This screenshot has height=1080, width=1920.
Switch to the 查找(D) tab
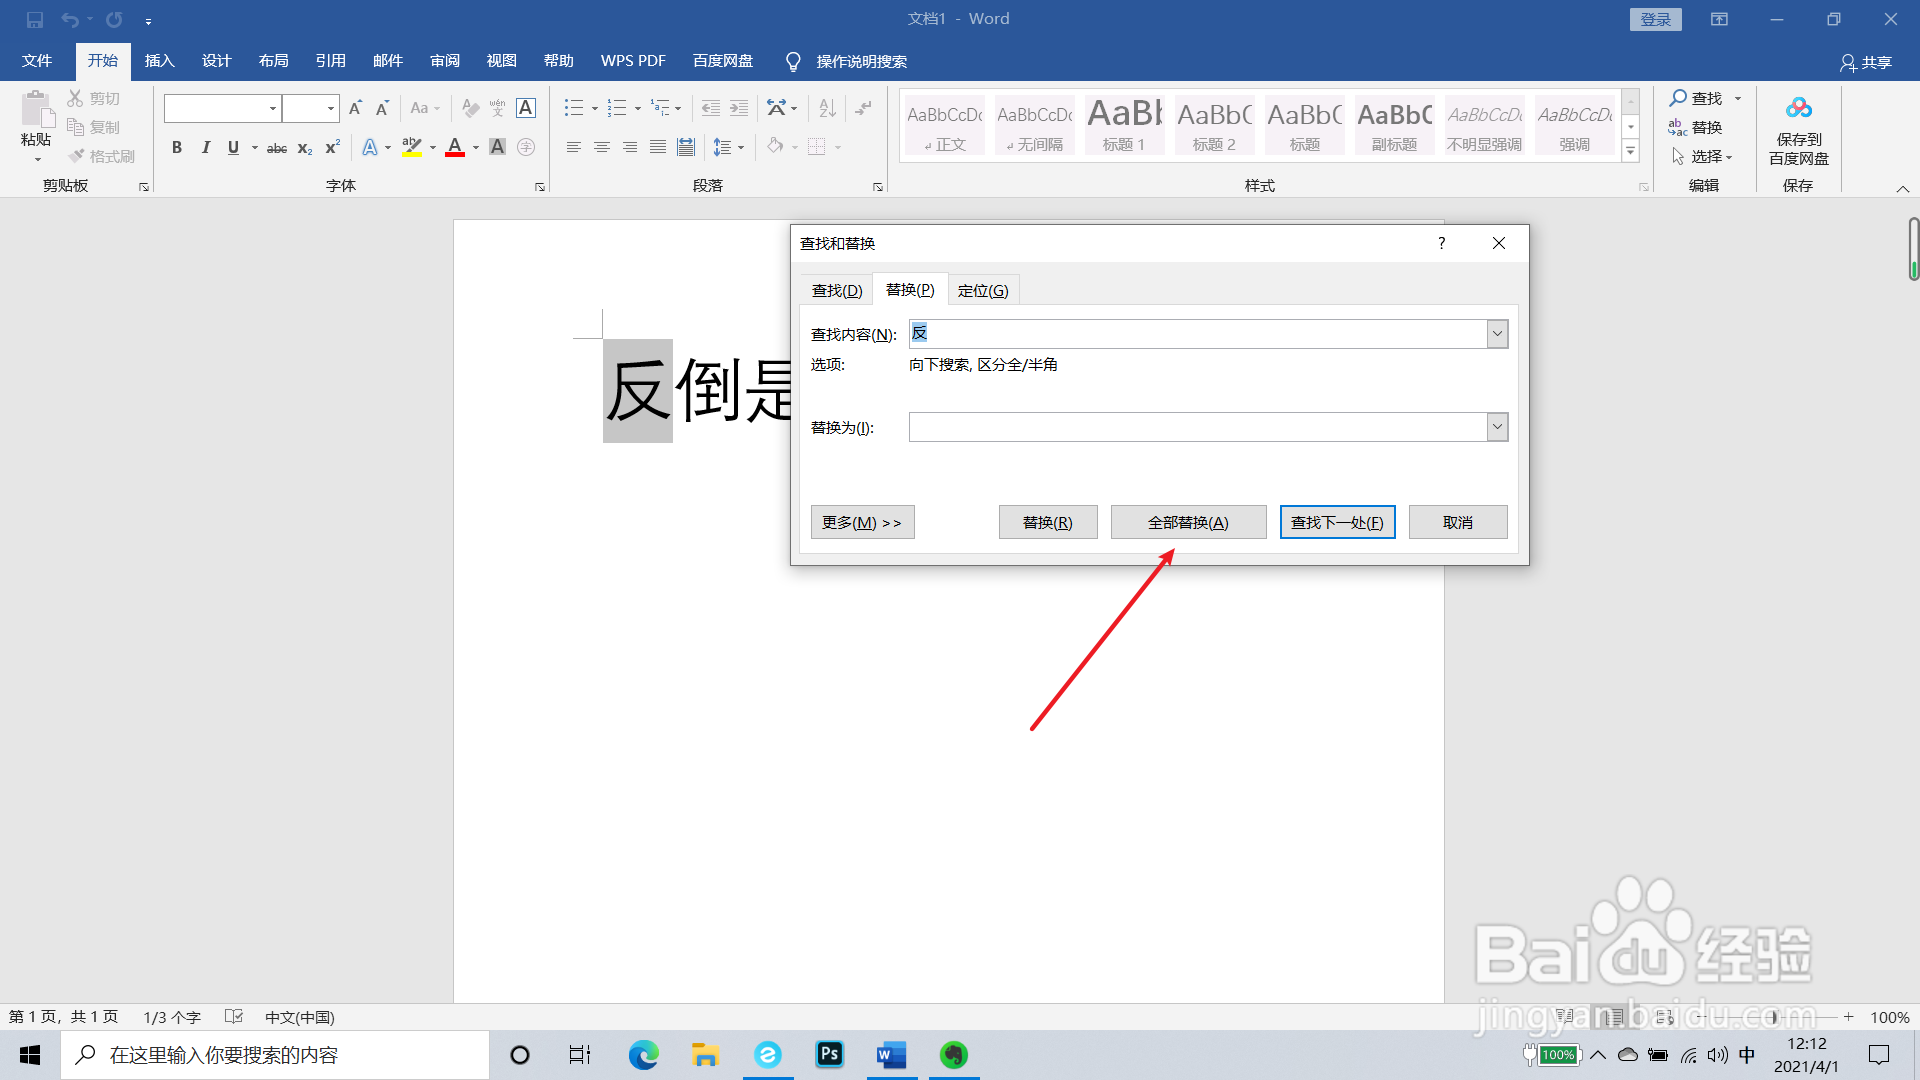click(x=836, y=290)
